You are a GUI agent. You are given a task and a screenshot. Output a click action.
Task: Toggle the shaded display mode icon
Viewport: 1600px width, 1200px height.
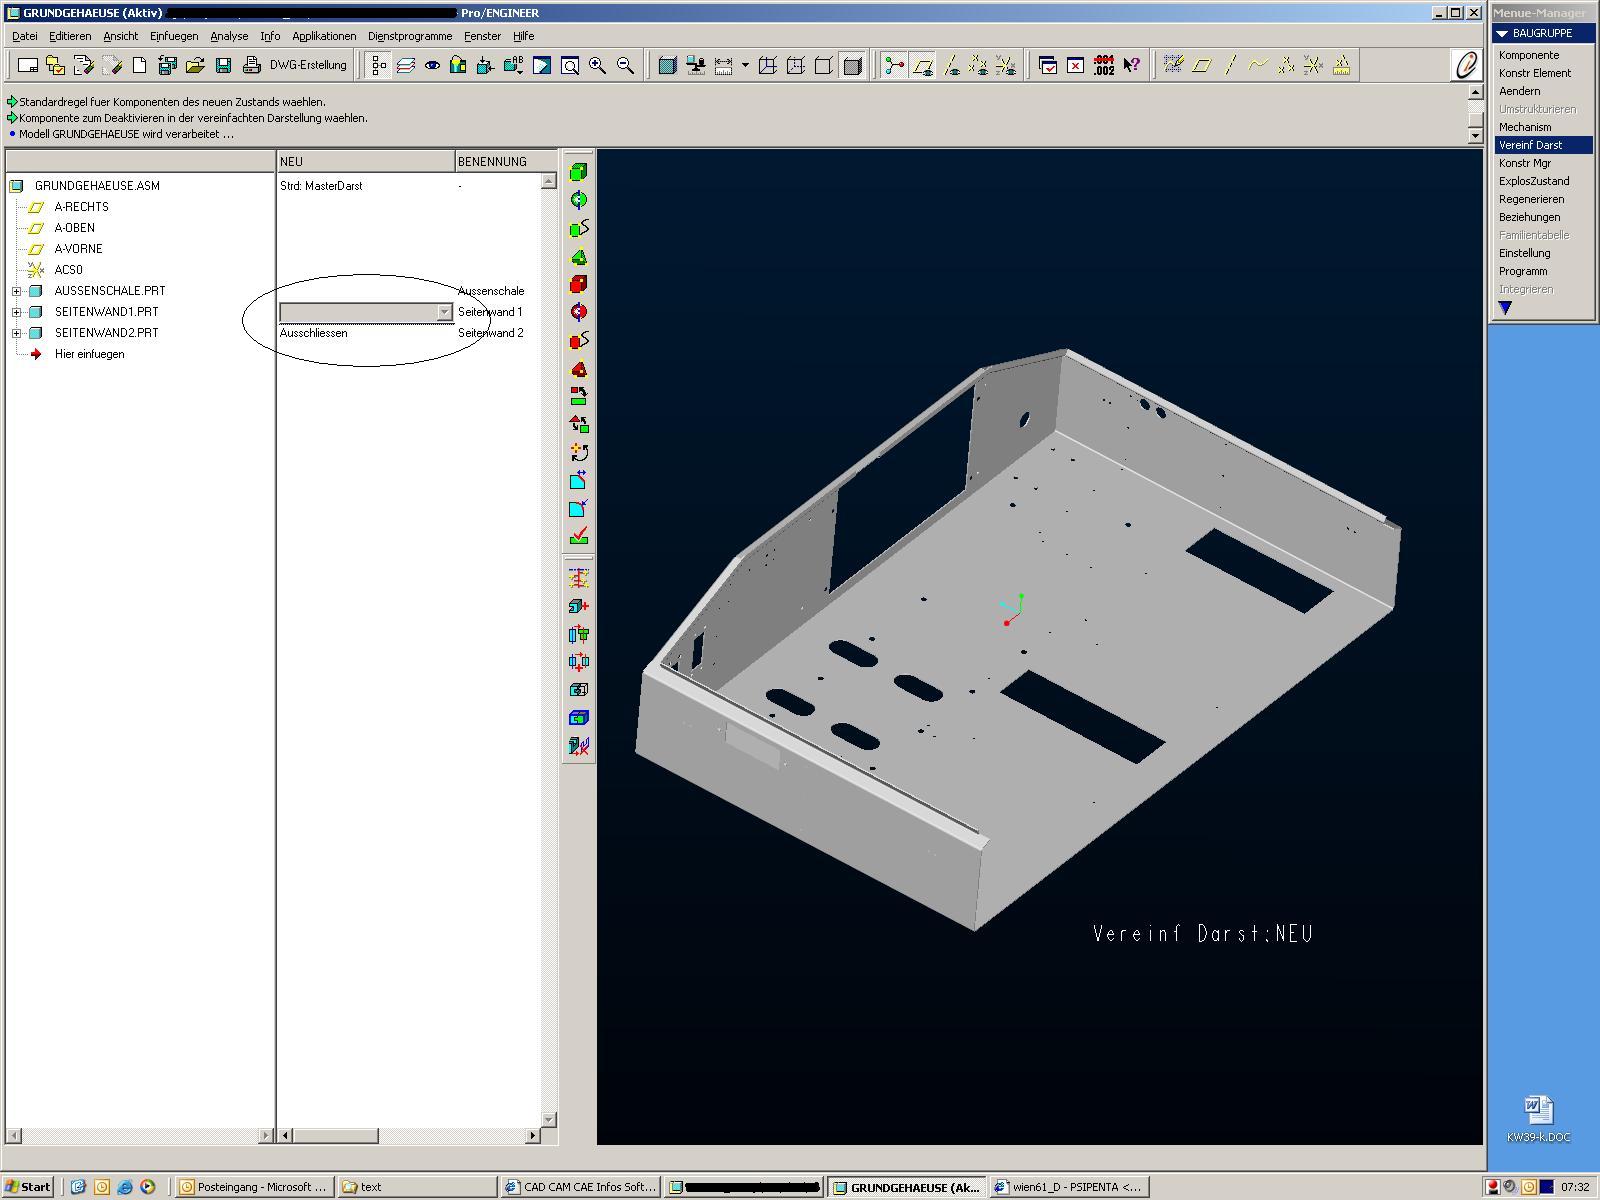pyautogui.click(x=852, y=66)
